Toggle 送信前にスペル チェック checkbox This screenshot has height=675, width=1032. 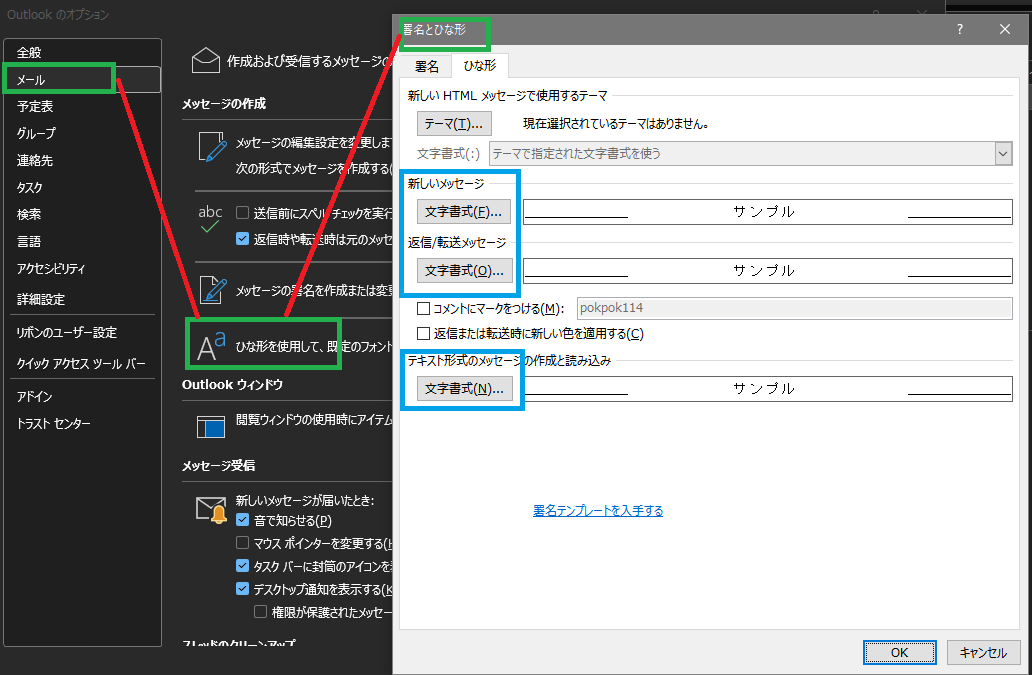point(242,212)
